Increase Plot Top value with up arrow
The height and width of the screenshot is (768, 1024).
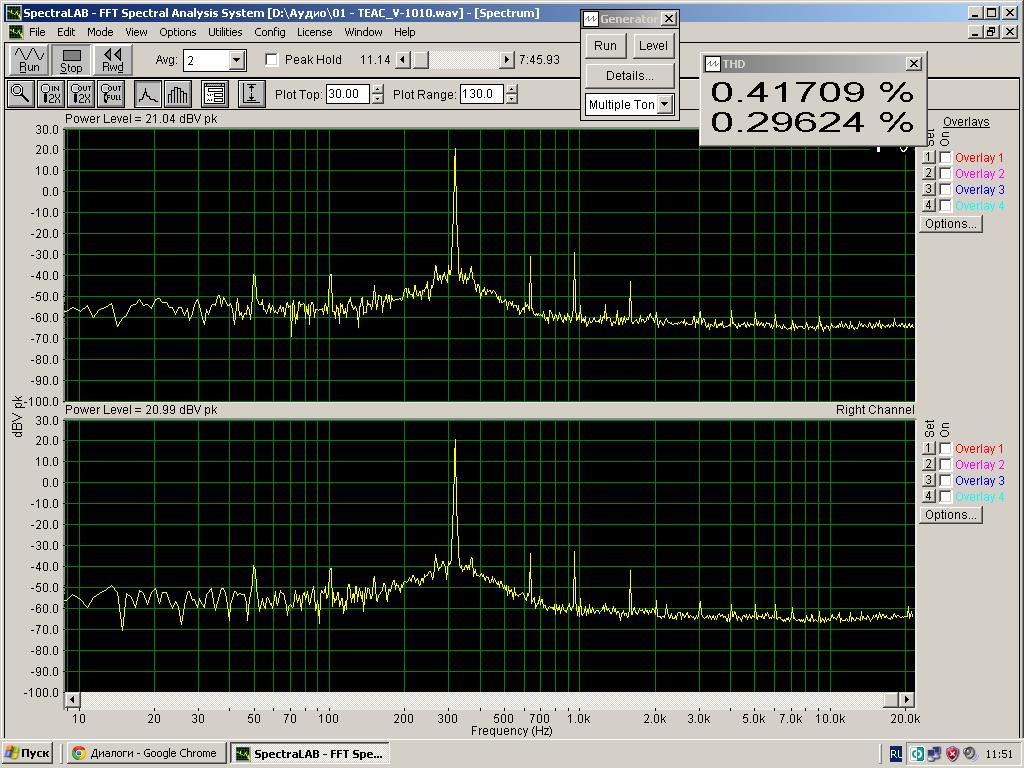(377, 89)
